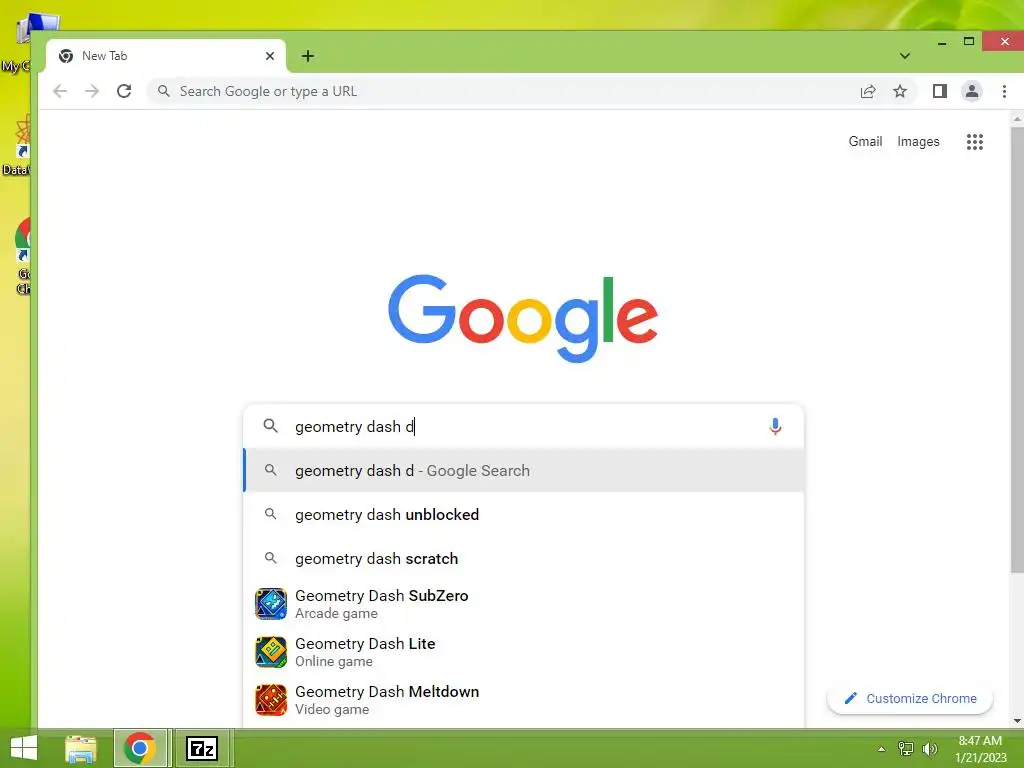Click the Google search text field
Image resolution: width=1024 pixels, height=768 pixels.
click(522, 426)
